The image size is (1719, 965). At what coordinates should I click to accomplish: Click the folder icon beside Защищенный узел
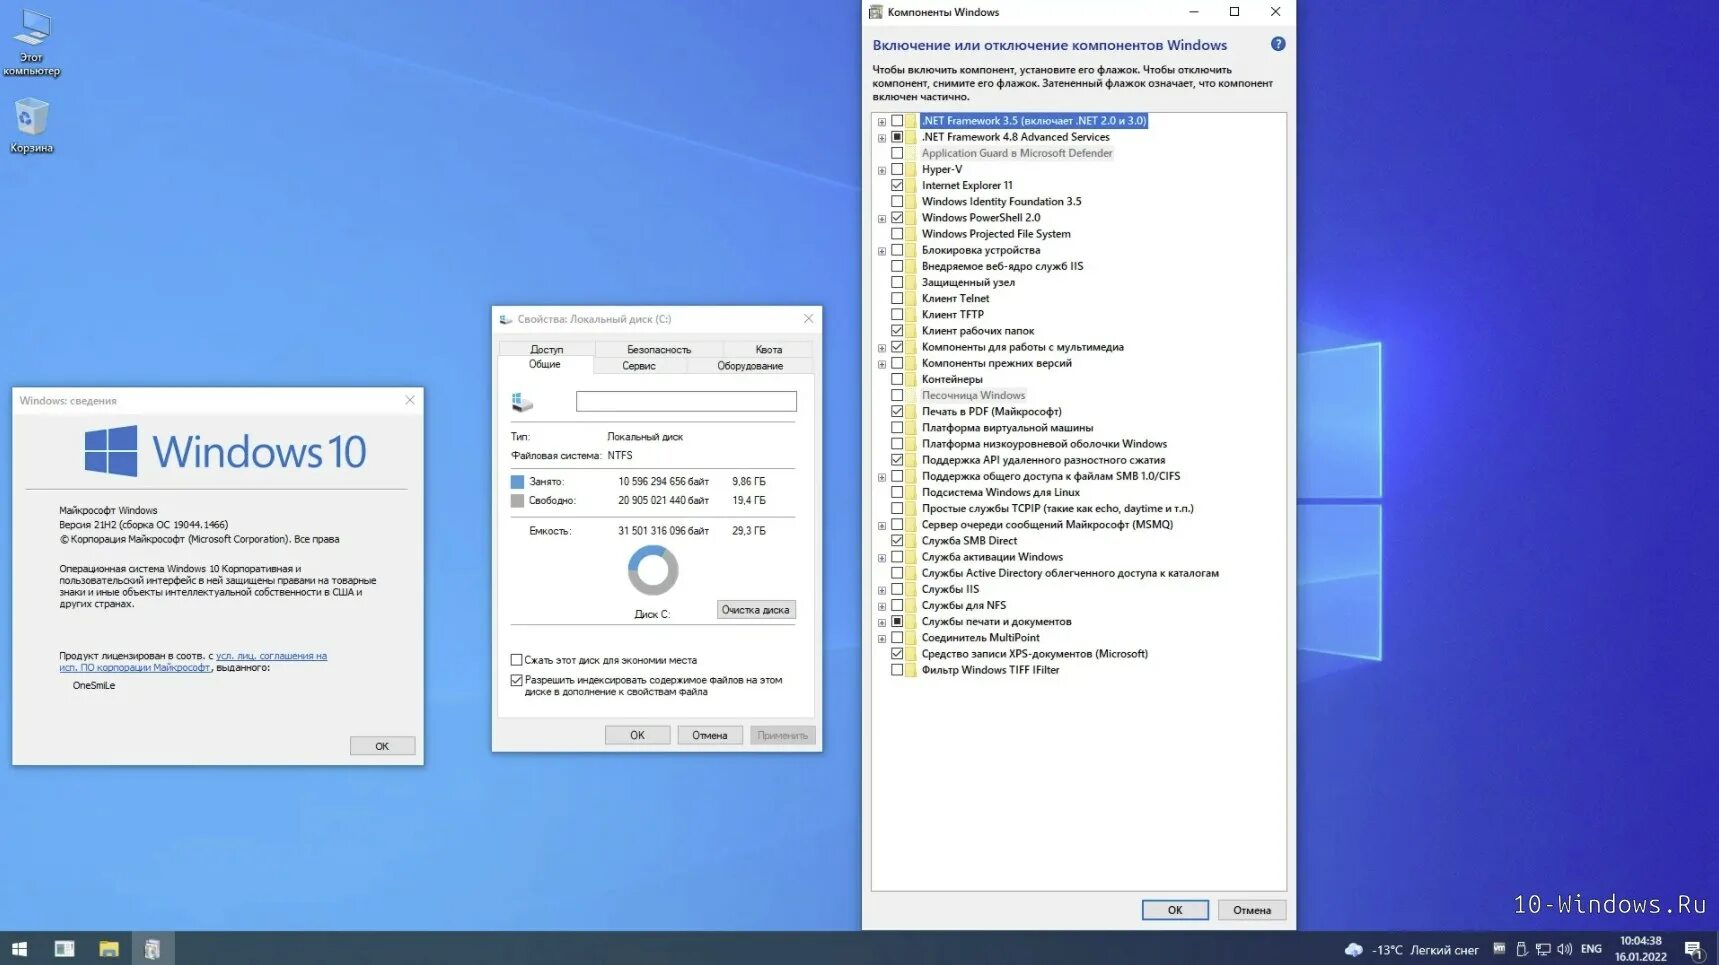pos(911,283)
